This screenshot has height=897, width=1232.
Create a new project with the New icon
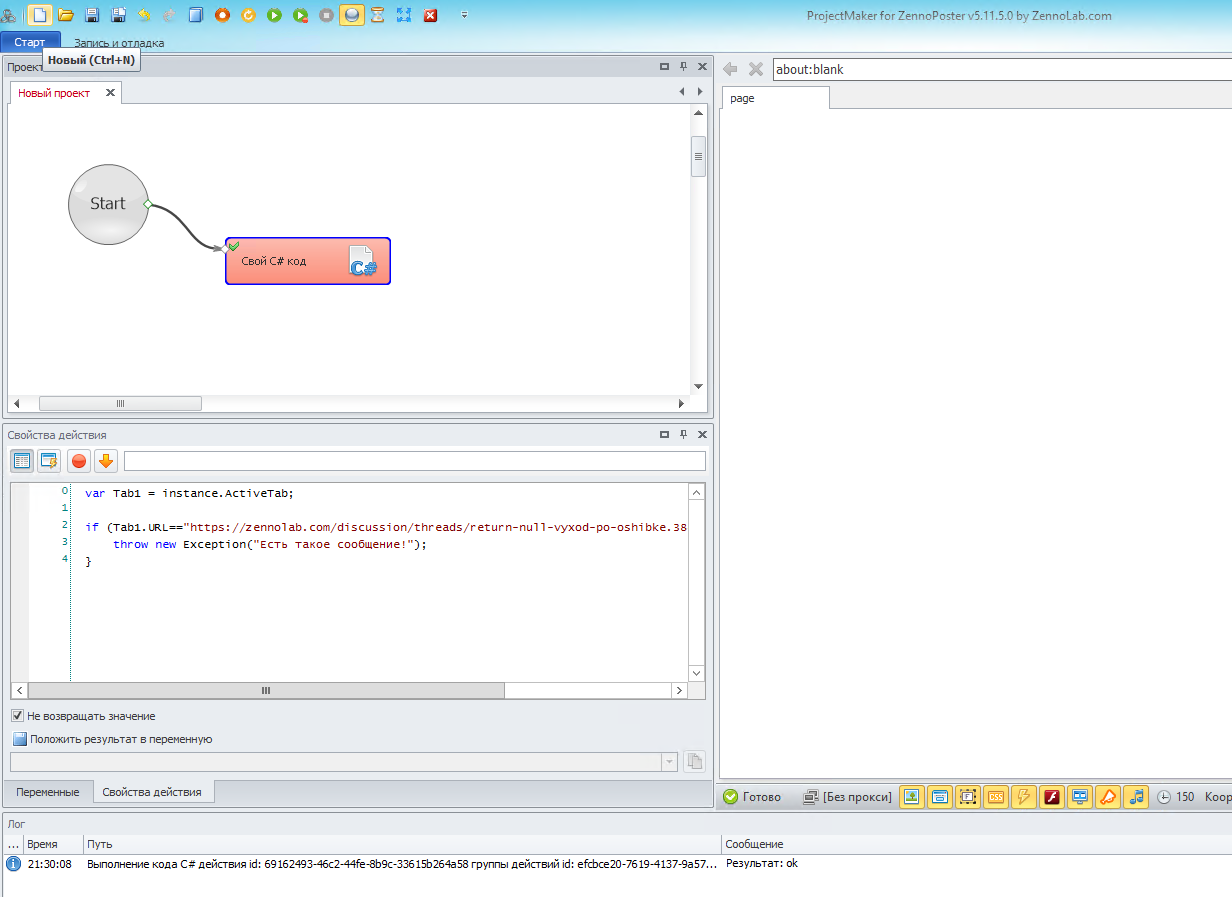pos(40,15)
